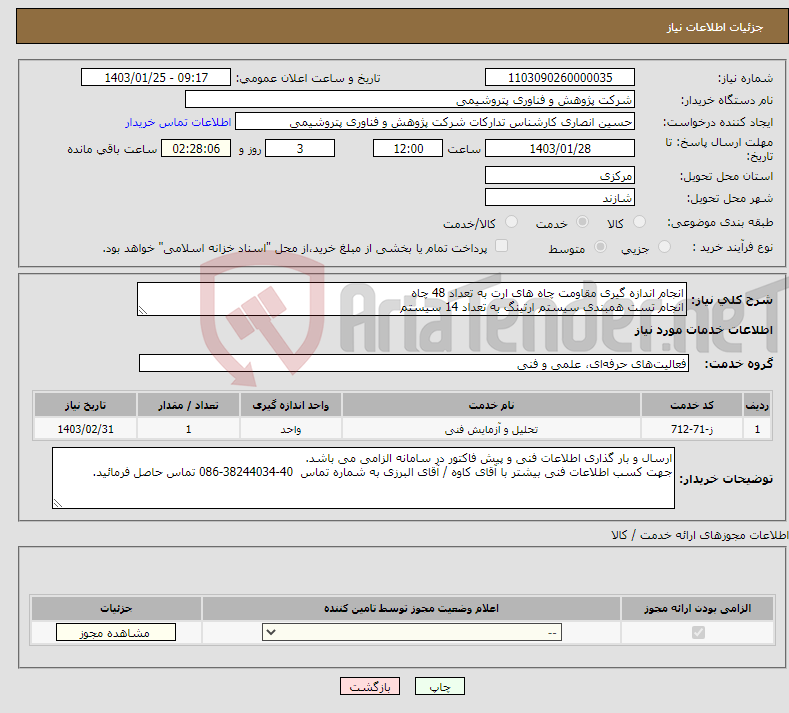789x713 pixels.
Task: Click the اطلاعات خدمات مورد نیاز heading
Action: point(703,330)
